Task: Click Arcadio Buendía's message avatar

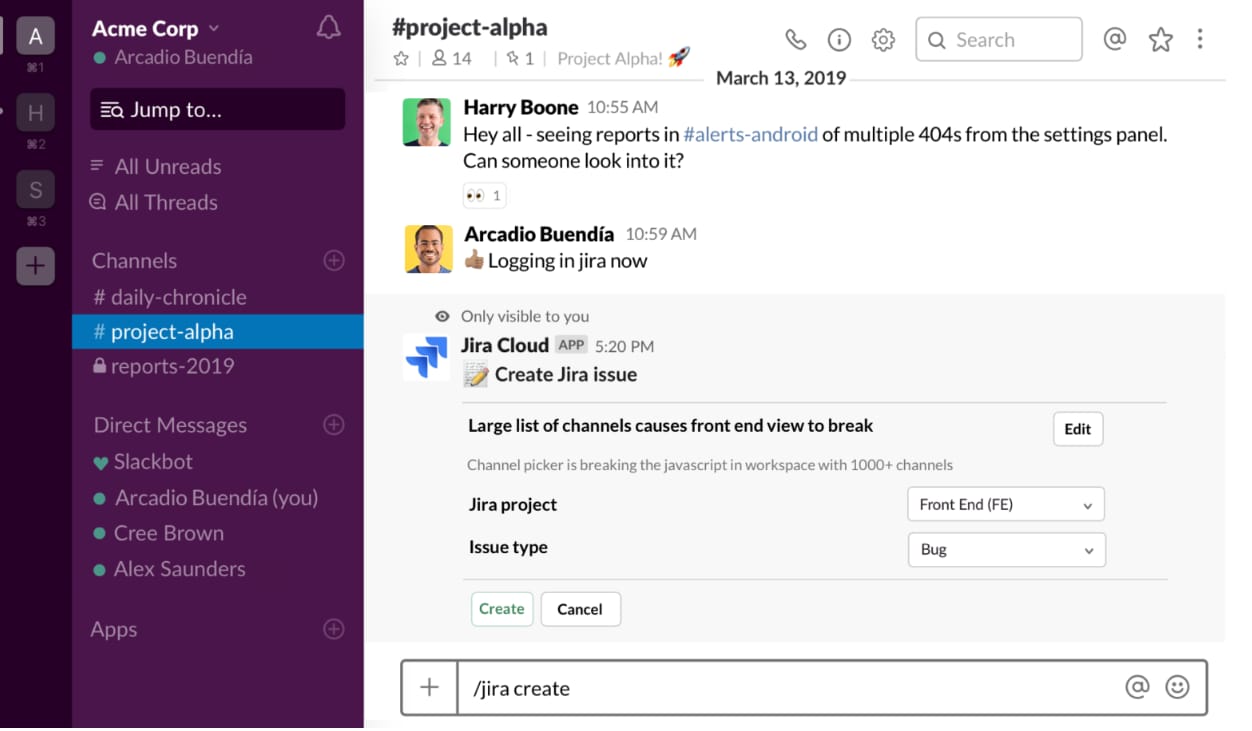Action: [428, 249]
